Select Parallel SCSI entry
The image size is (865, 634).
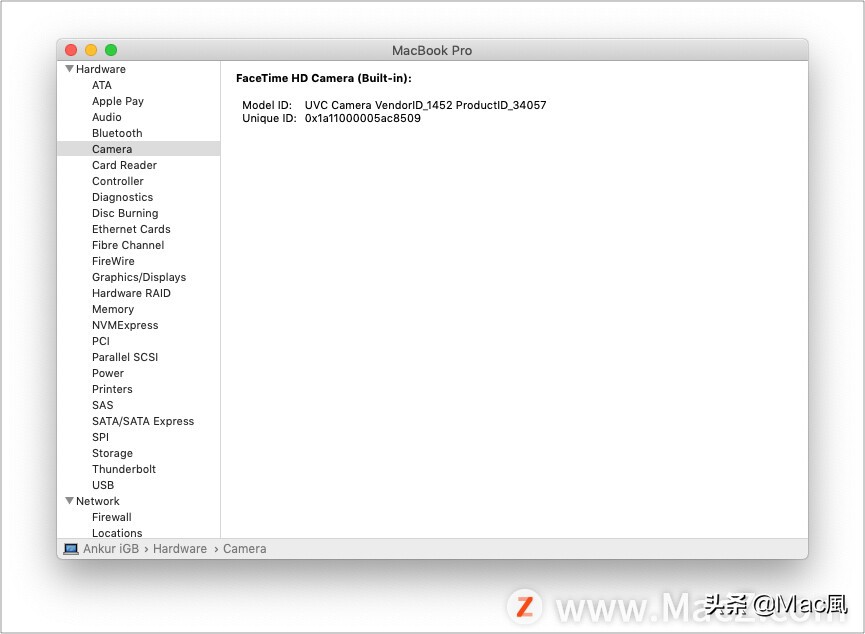pos(125,357)
